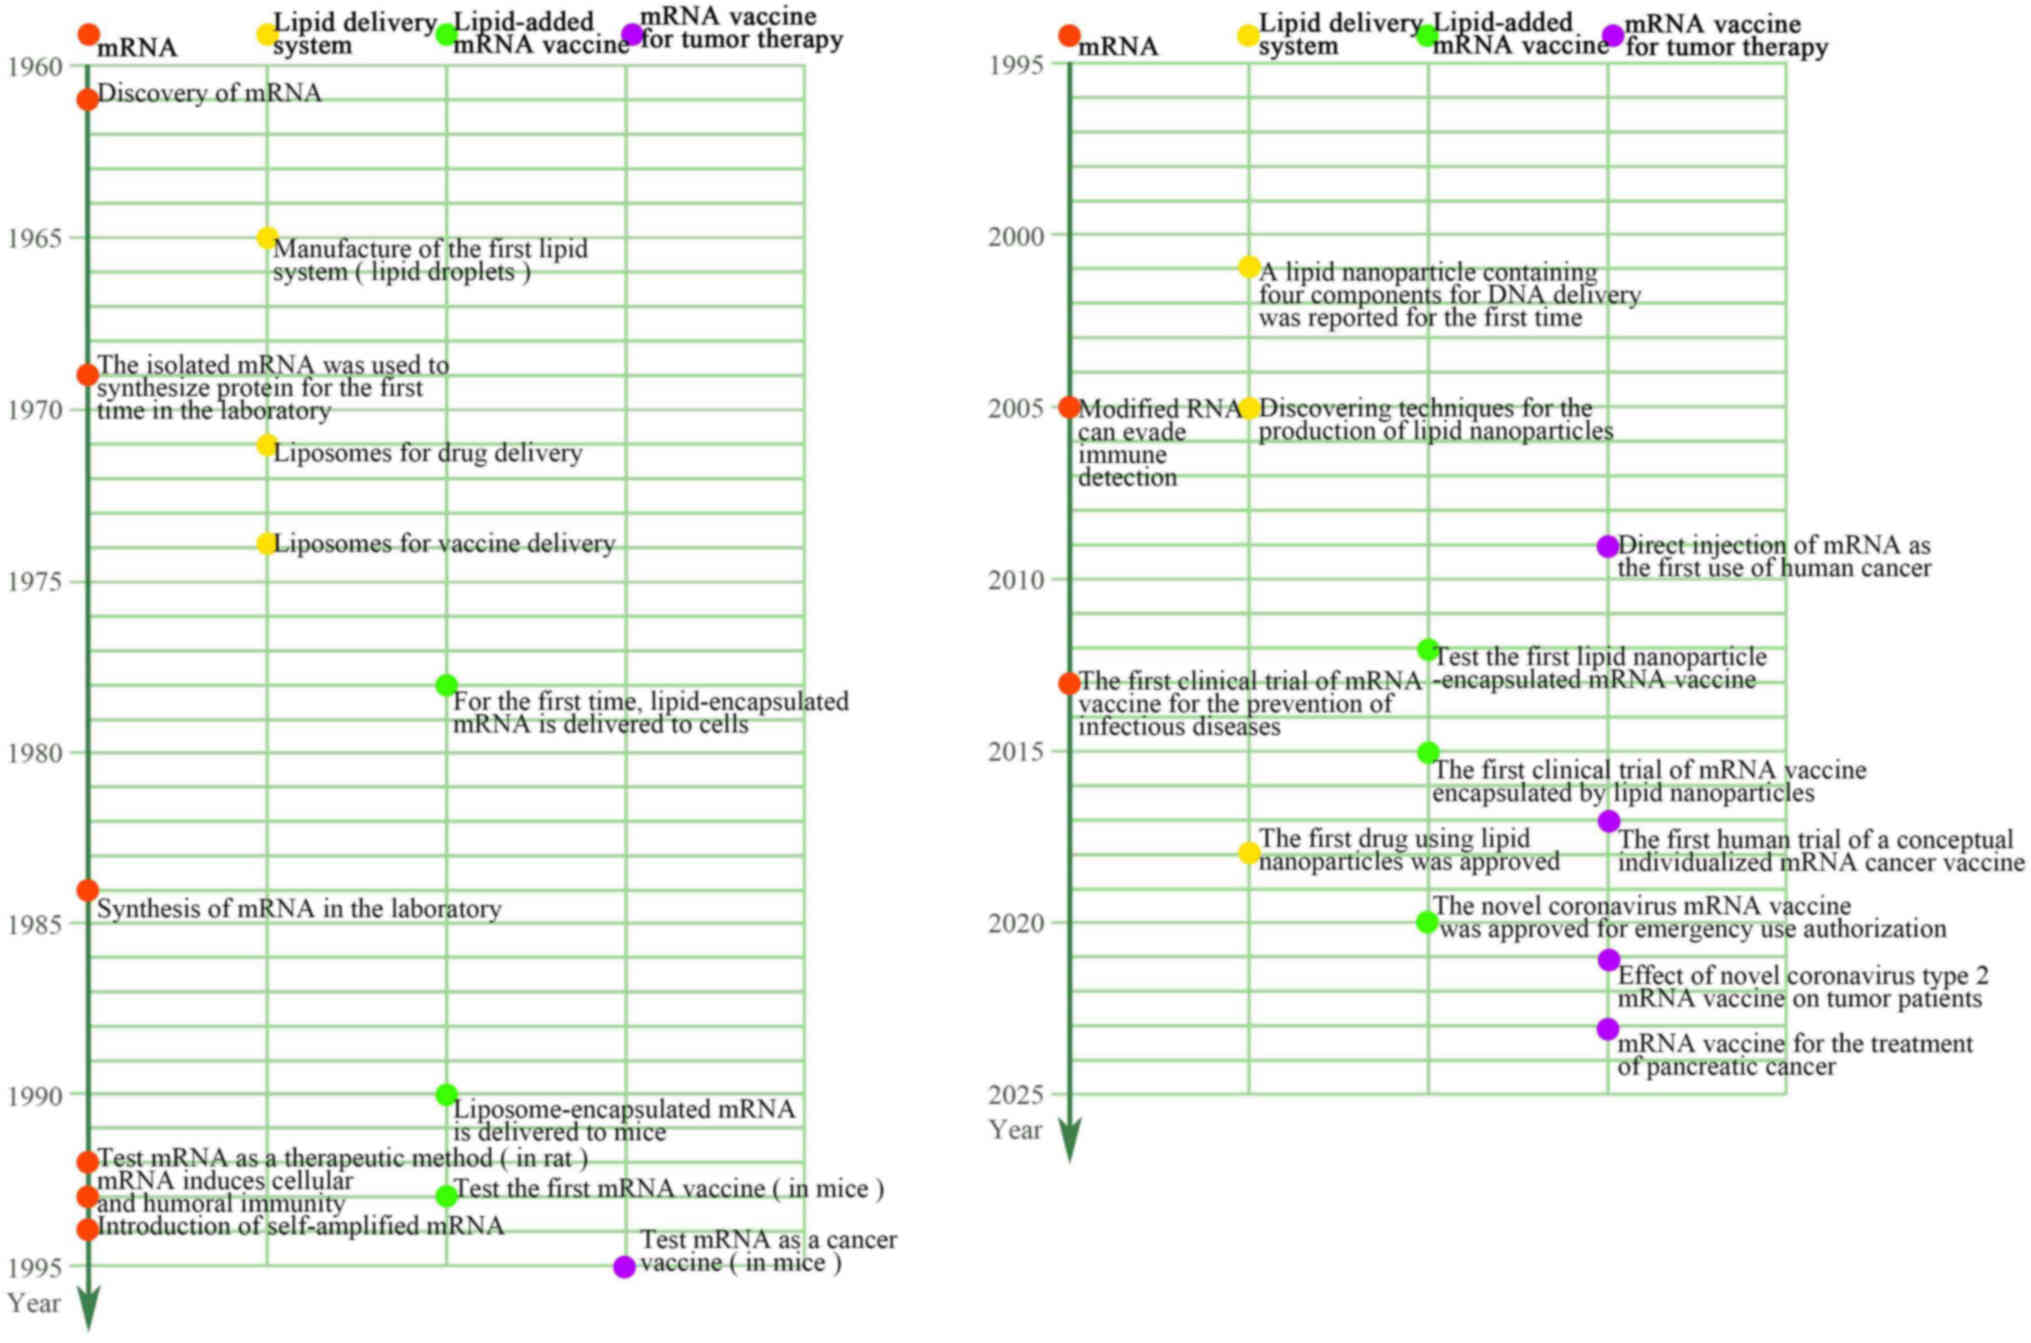Click the purple dot for Test mRNA as a cancer vaccine

pyautogui.click(x=624, y=1267)
